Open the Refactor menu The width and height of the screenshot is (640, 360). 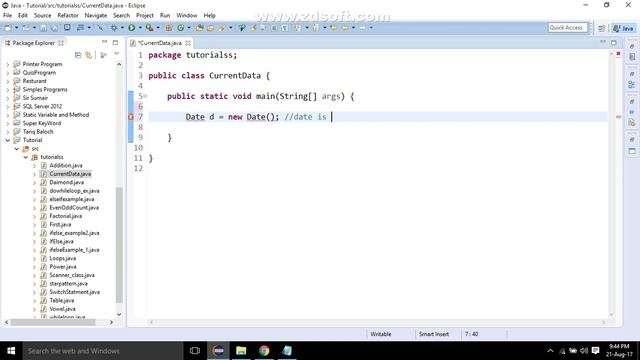tap(68, 16)
